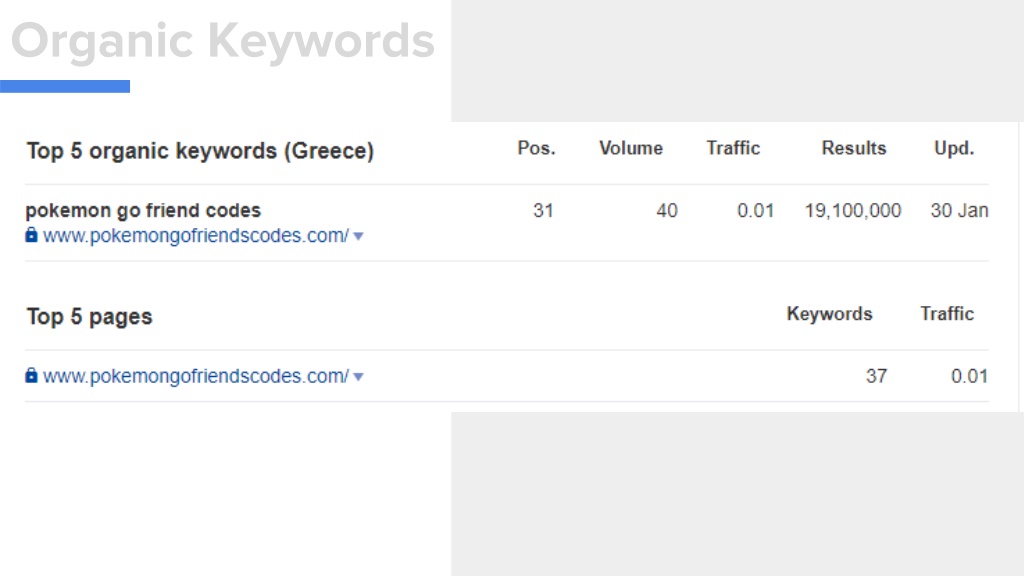
Task: Click lock icon beside the organic keyword URL
Action: pyautogui.click(x=31, y=235)
